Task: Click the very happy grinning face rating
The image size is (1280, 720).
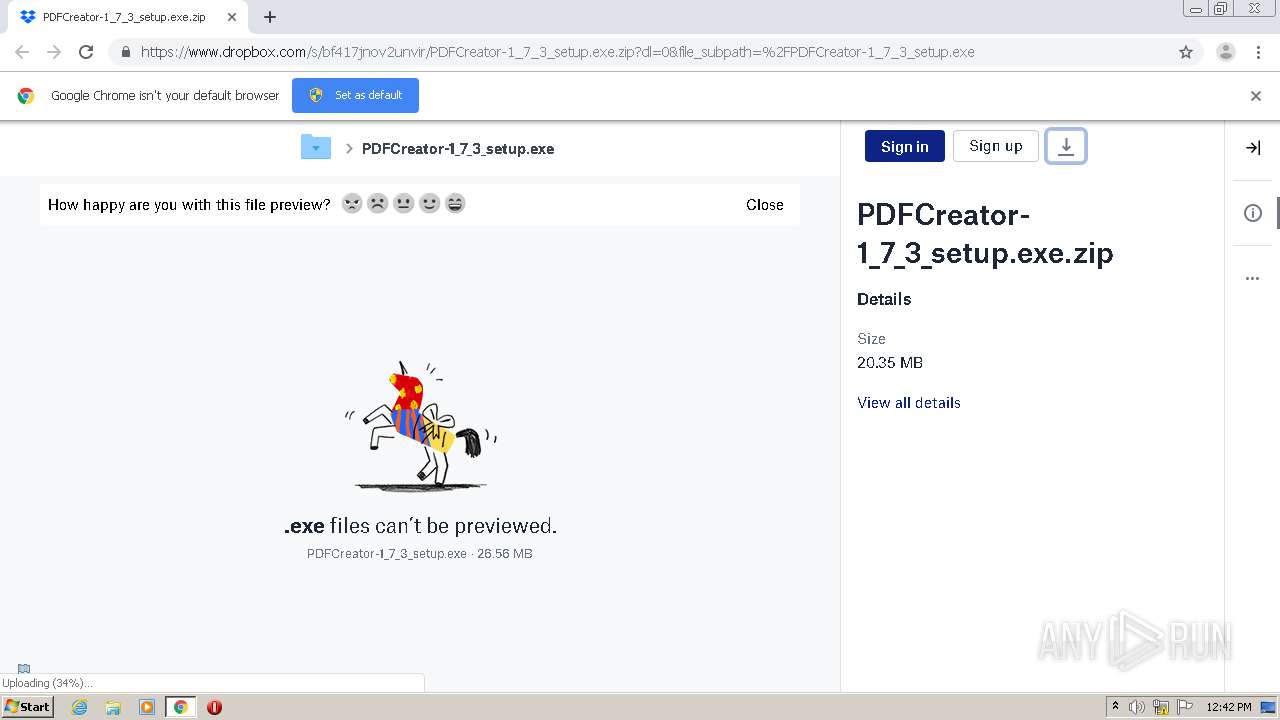Action: (455, 204)
